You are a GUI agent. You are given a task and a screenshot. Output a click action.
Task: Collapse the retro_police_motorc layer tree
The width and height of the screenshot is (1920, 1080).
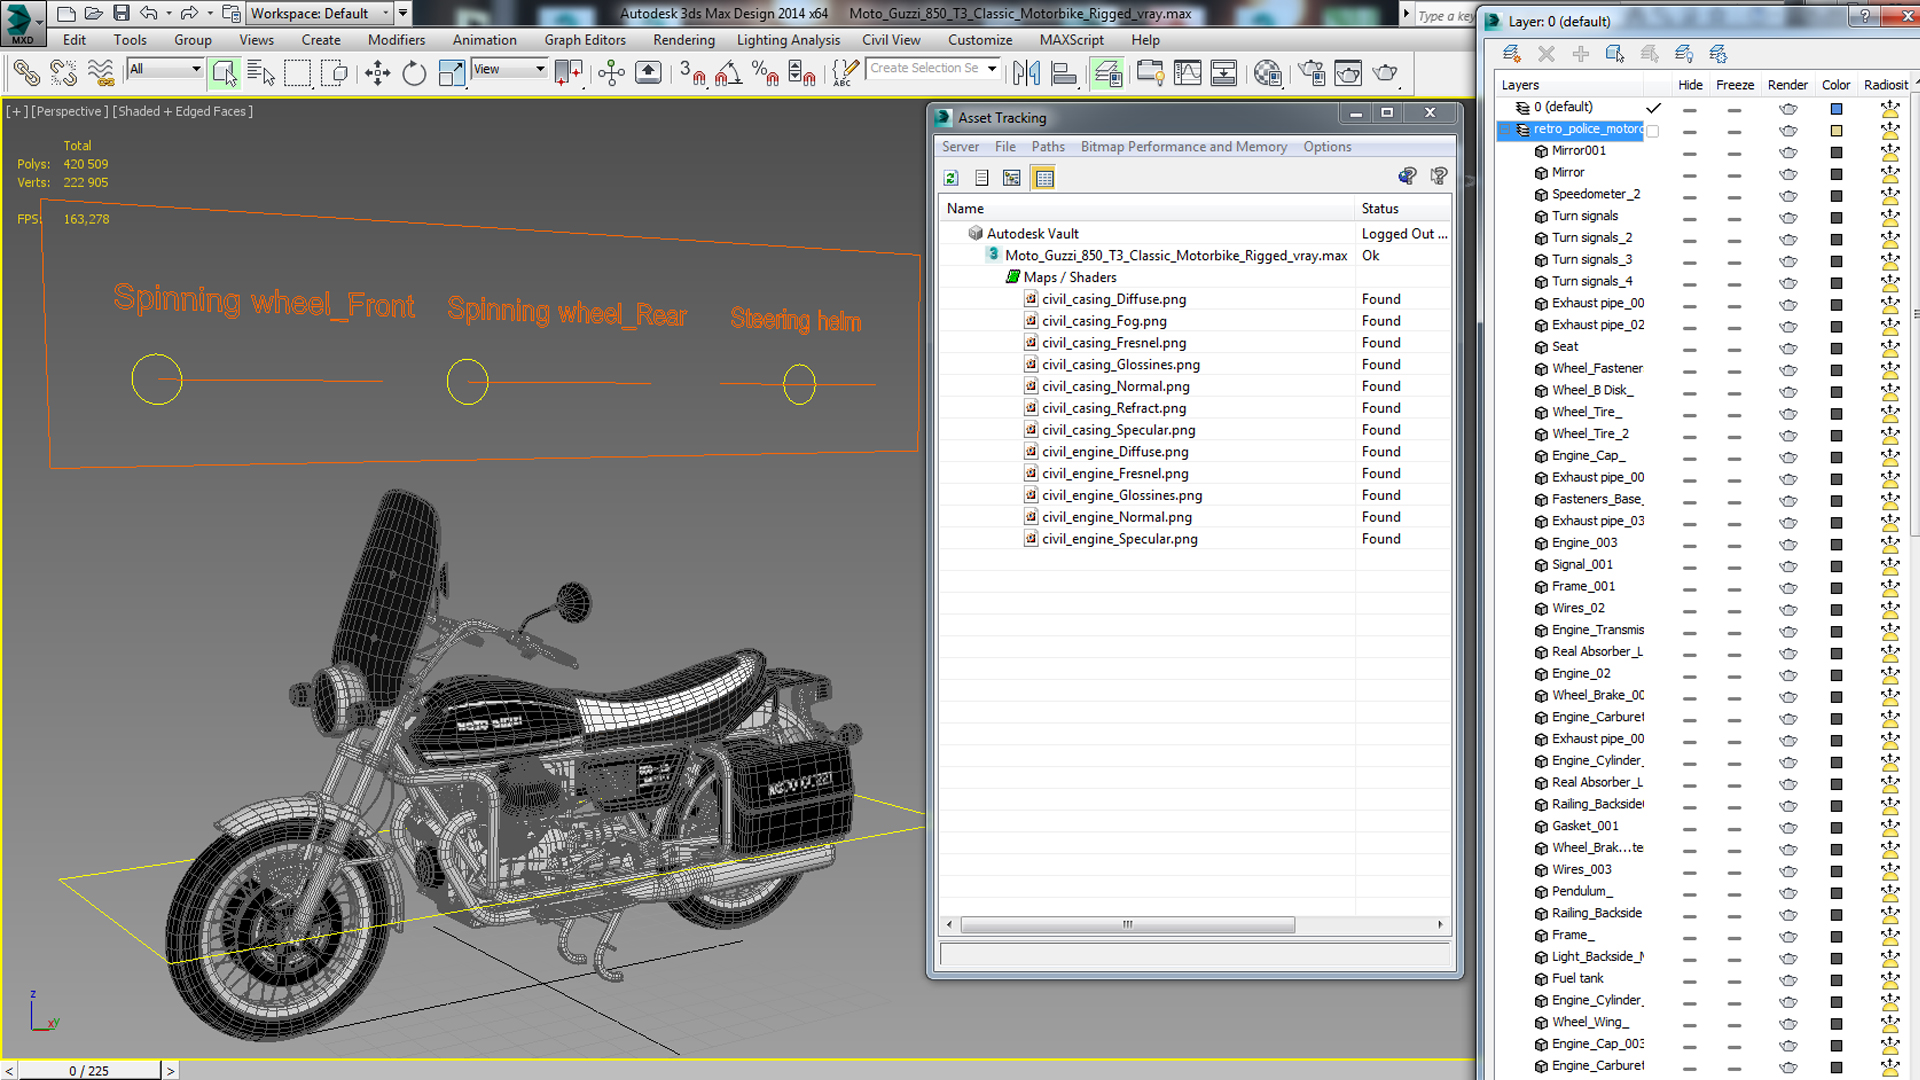pos(1506,129)
